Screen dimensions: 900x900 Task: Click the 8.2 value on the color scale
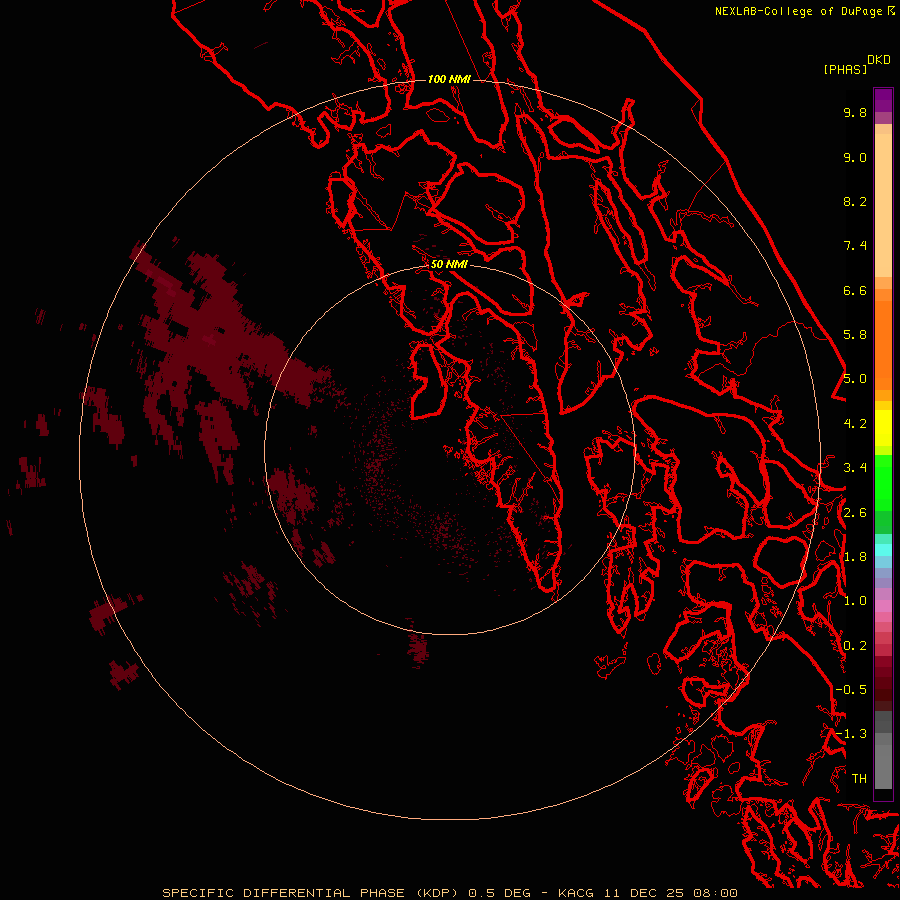(855, 201)
